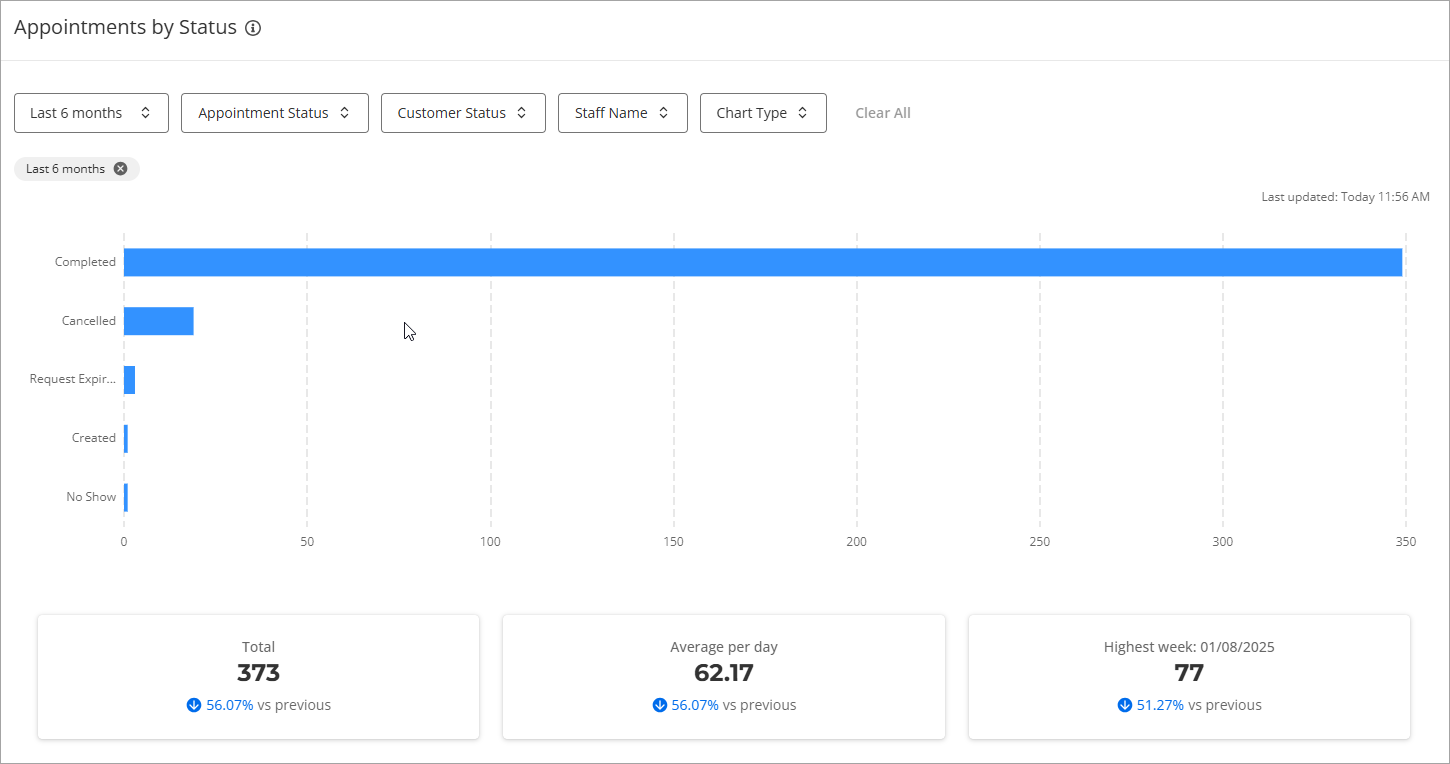Click the down arrow icon in Highest week card
Screen dimensions: 1450x764
point(1125,705)
